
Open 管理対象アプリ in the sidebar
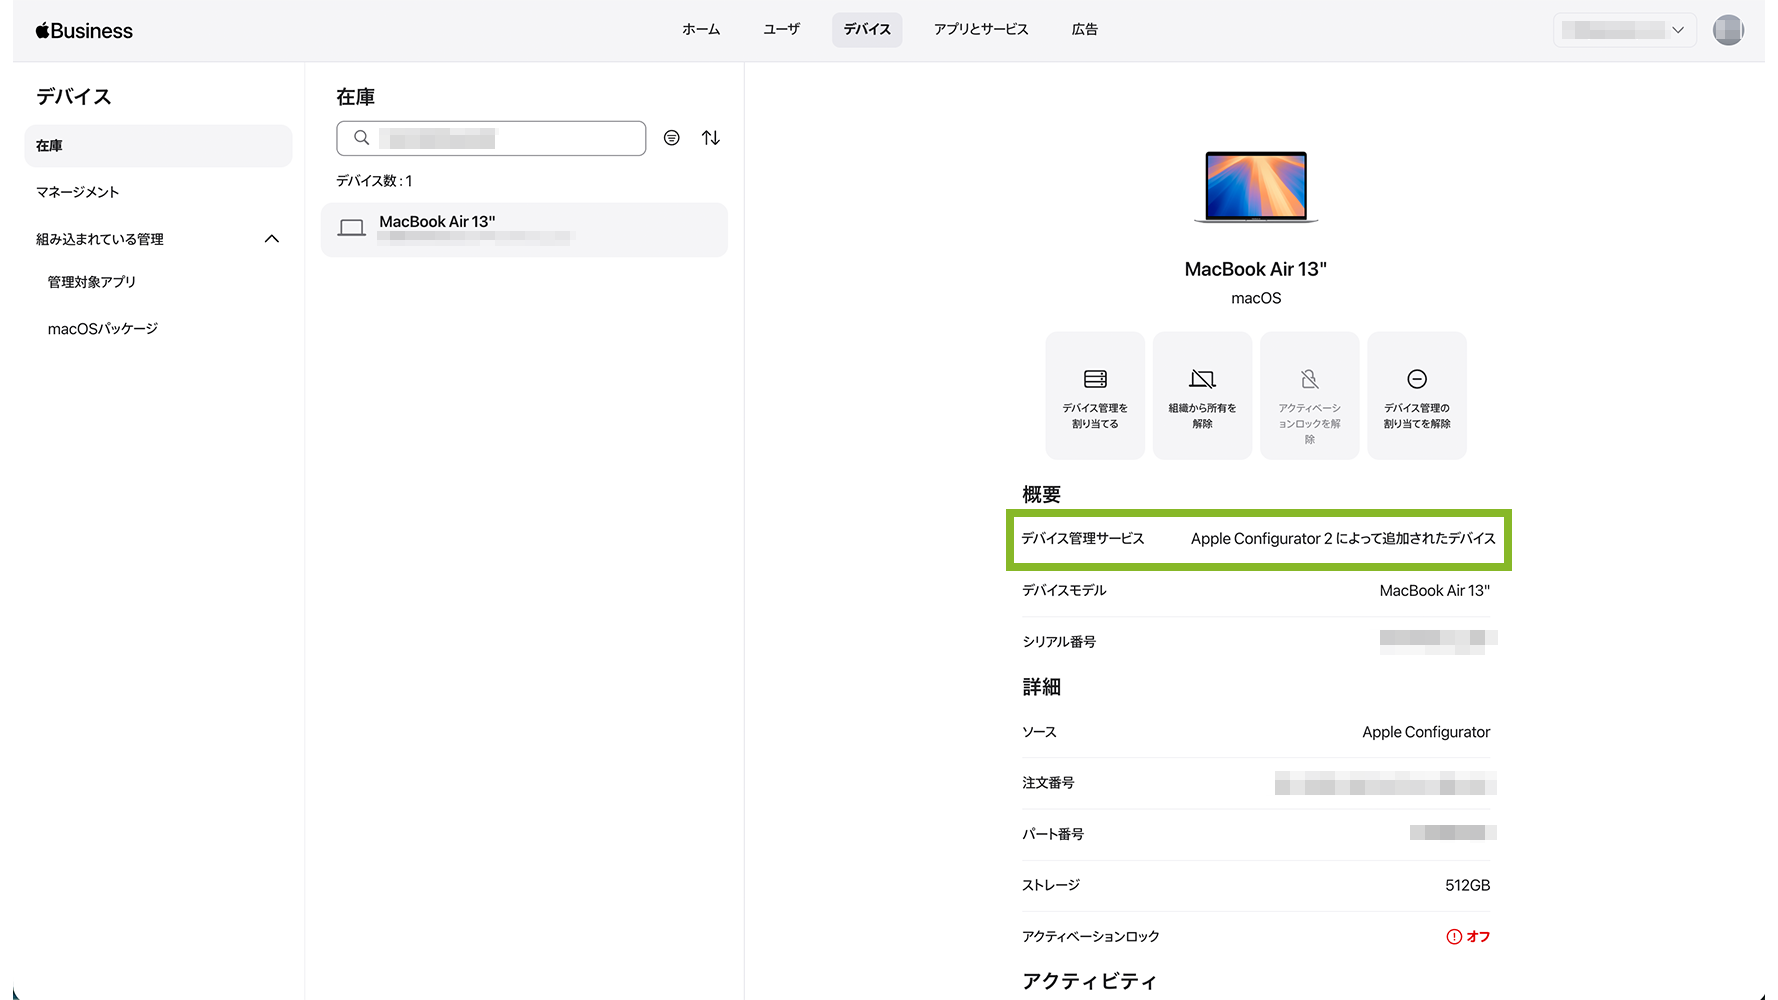click(x=92, y=282)
